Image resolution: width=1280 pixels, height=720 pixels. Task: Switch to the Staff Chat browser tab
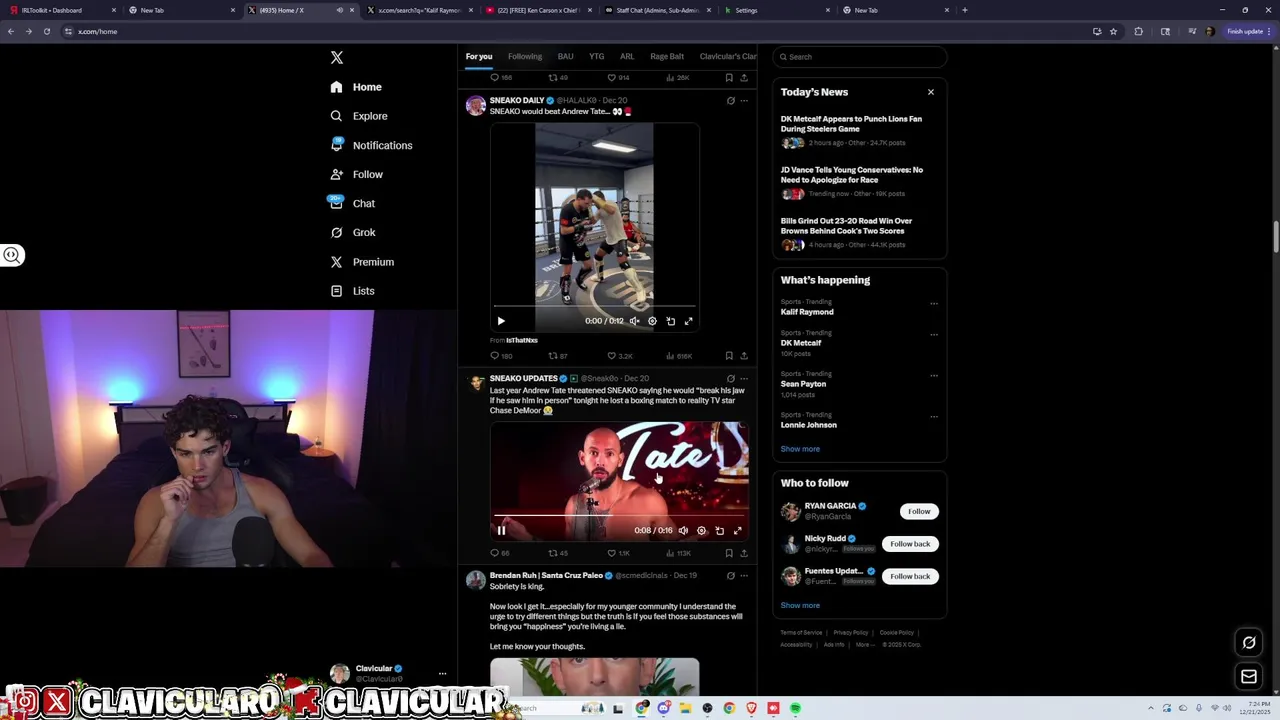658,10
